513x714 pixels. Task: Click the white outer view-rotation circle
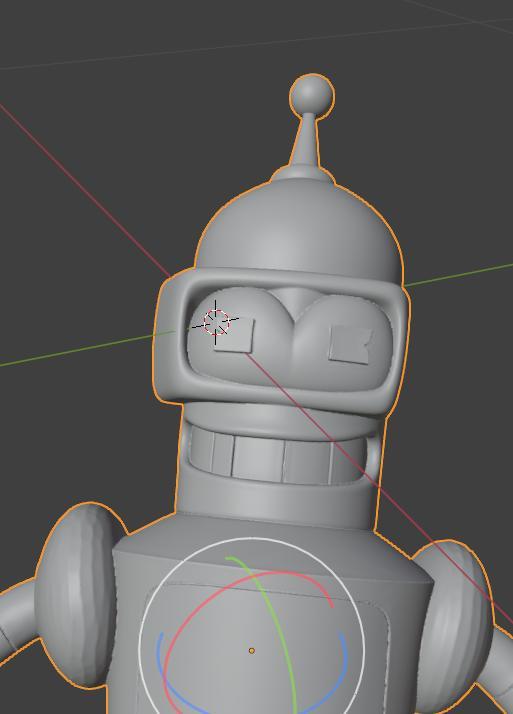(x=252, y=538)
